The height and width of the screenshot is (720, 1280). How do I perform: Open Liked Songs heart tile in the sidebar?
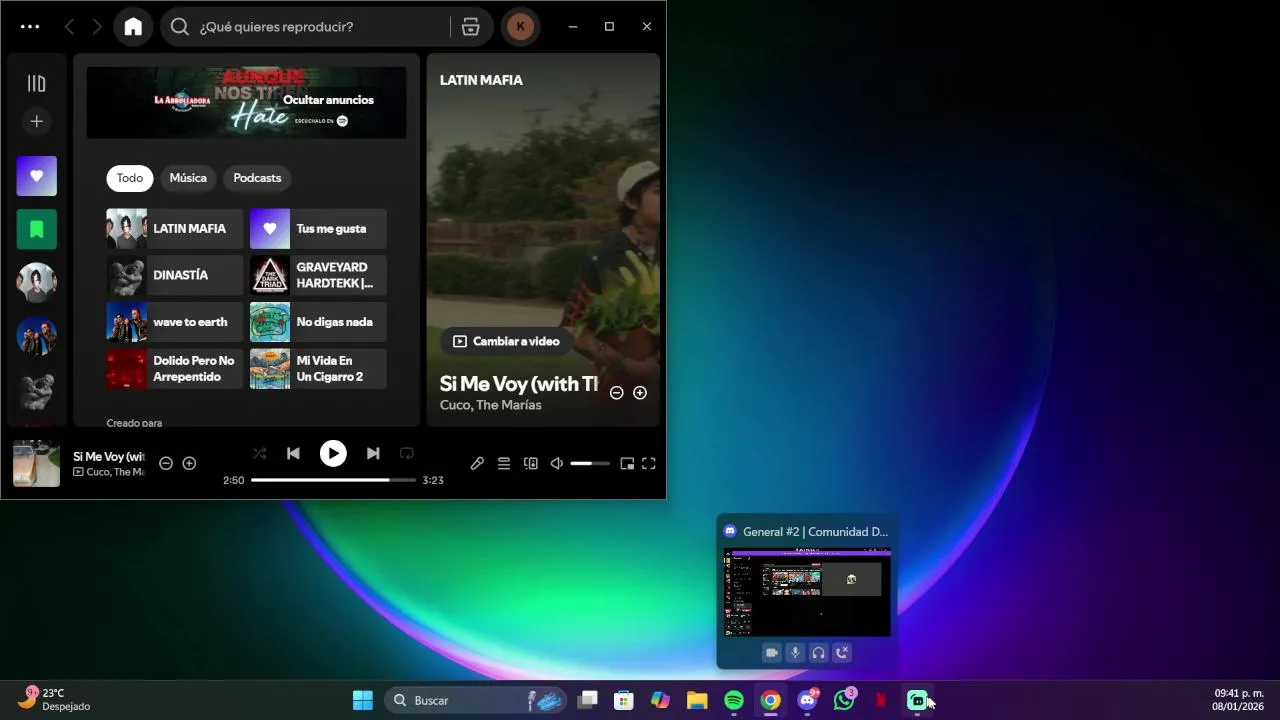point(37,176)
